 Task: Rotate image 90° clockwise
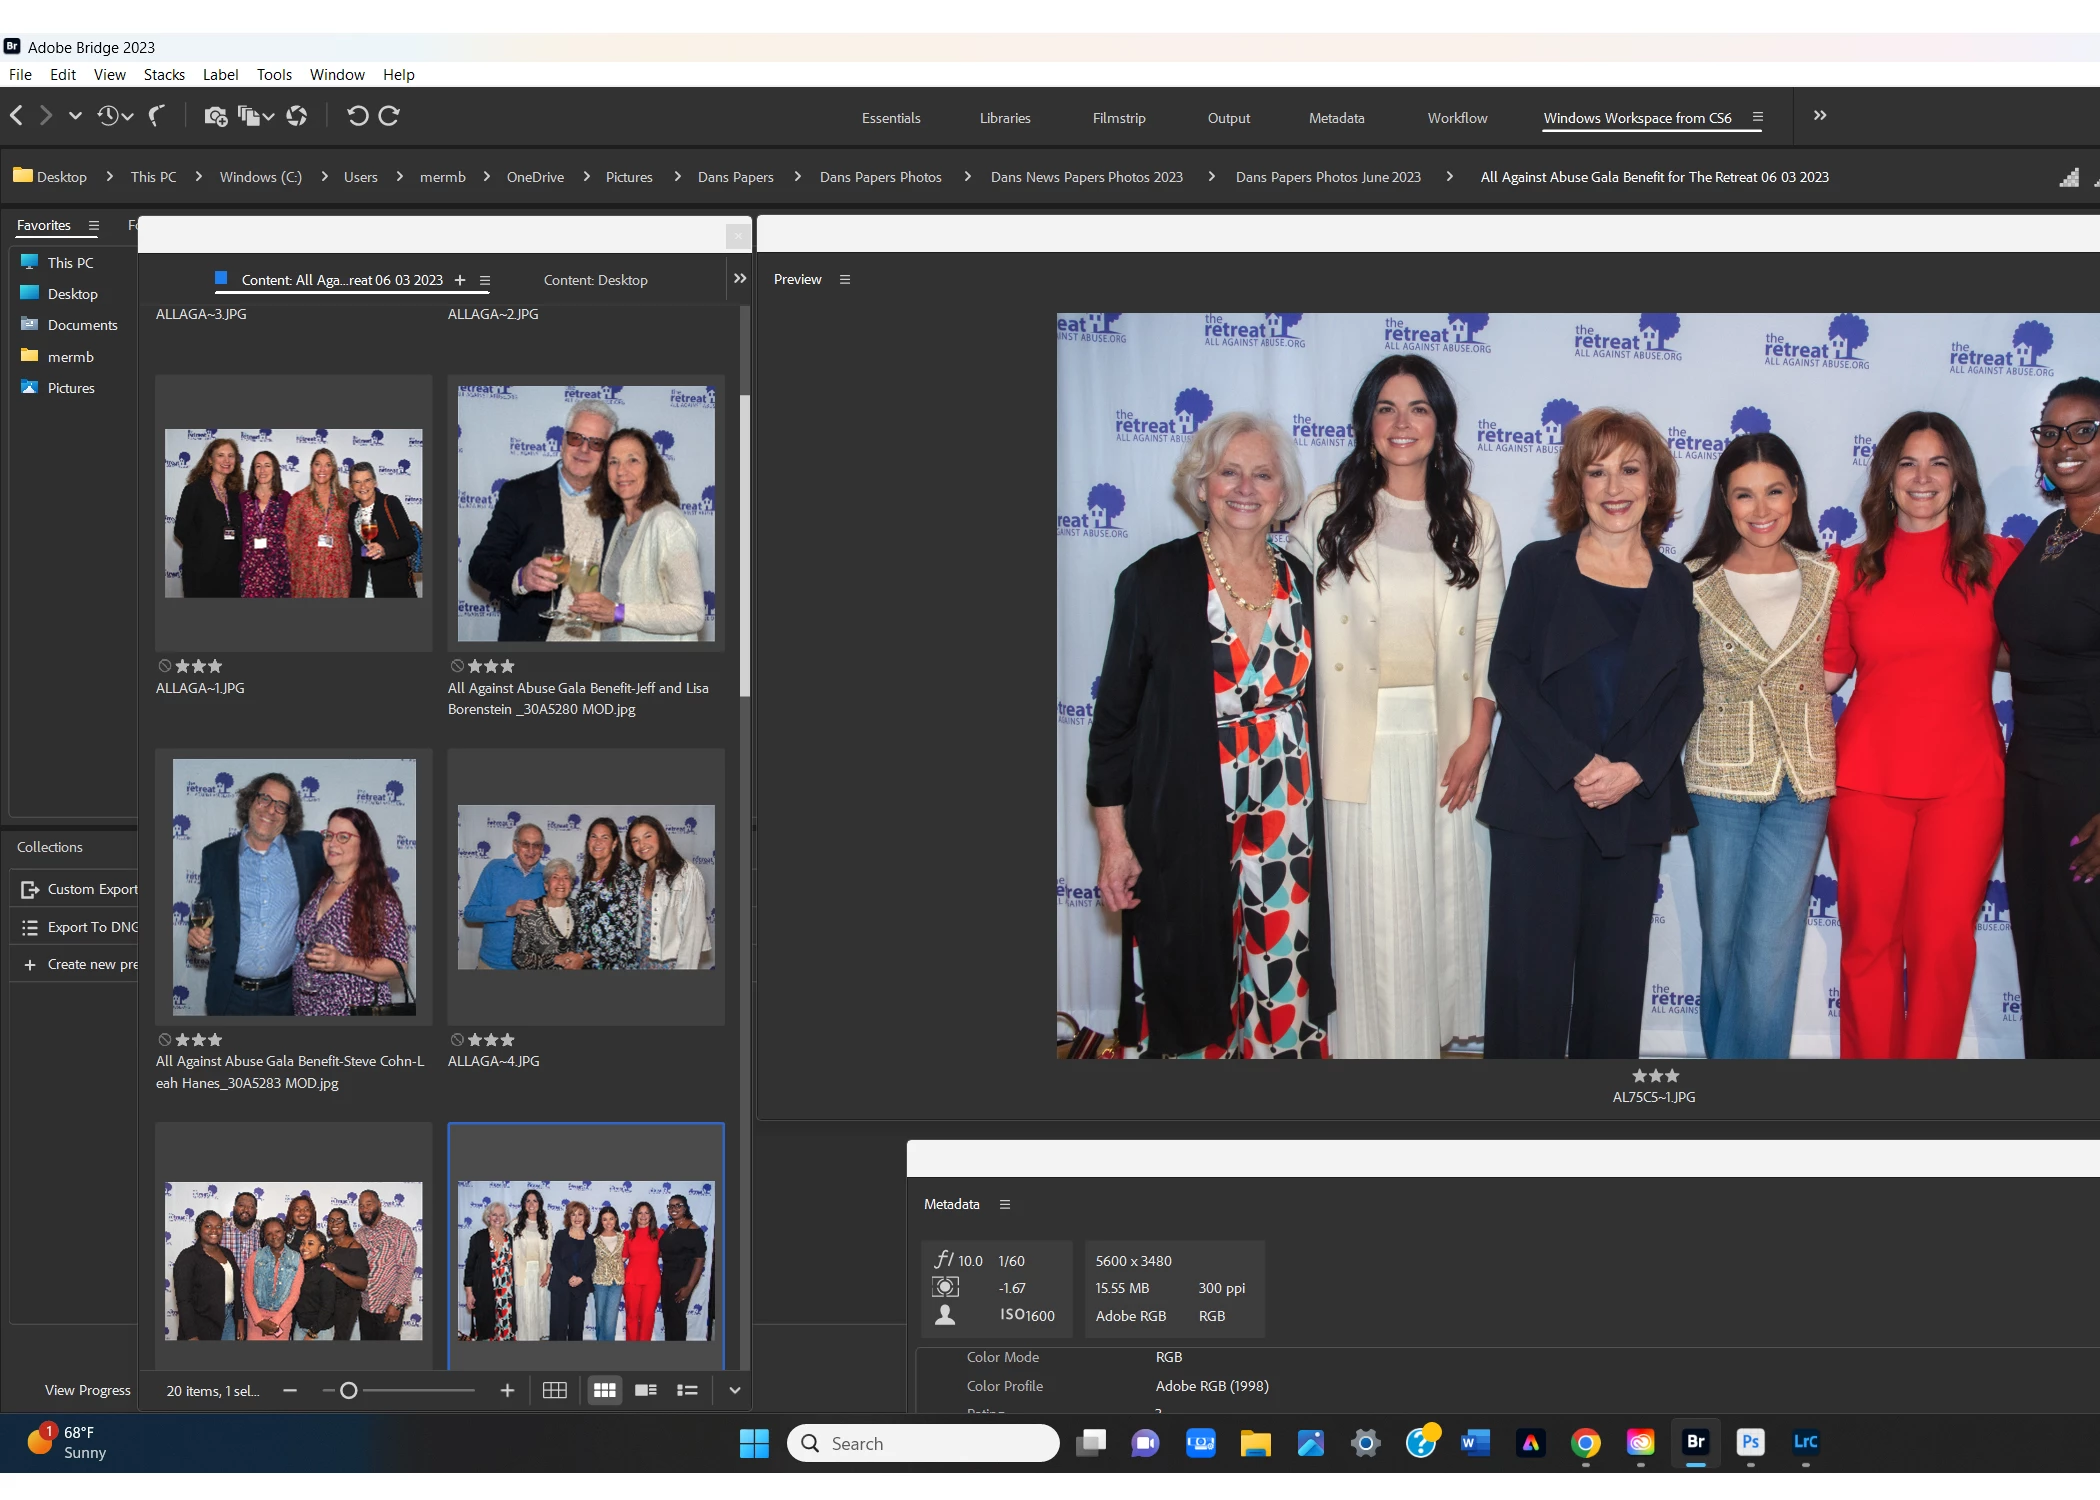click(390, 116)
